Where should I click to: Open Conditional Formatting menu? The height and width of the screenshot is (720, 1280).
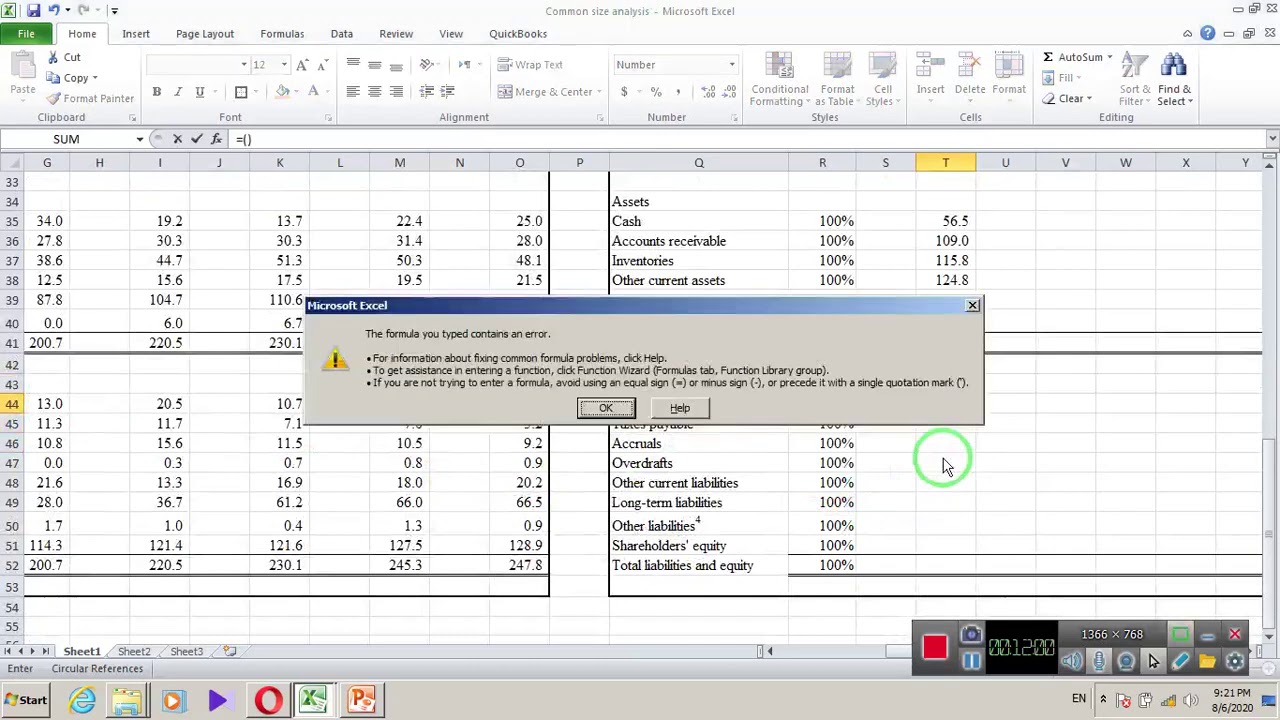(779, 80)
